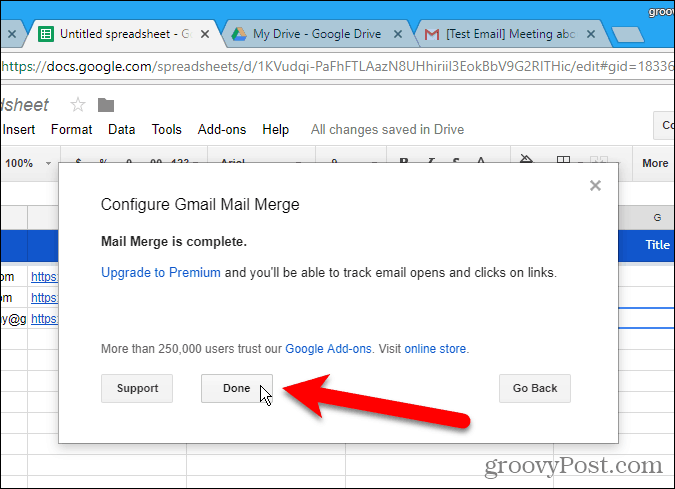Open a new browser tab

[x=628, y=35]
